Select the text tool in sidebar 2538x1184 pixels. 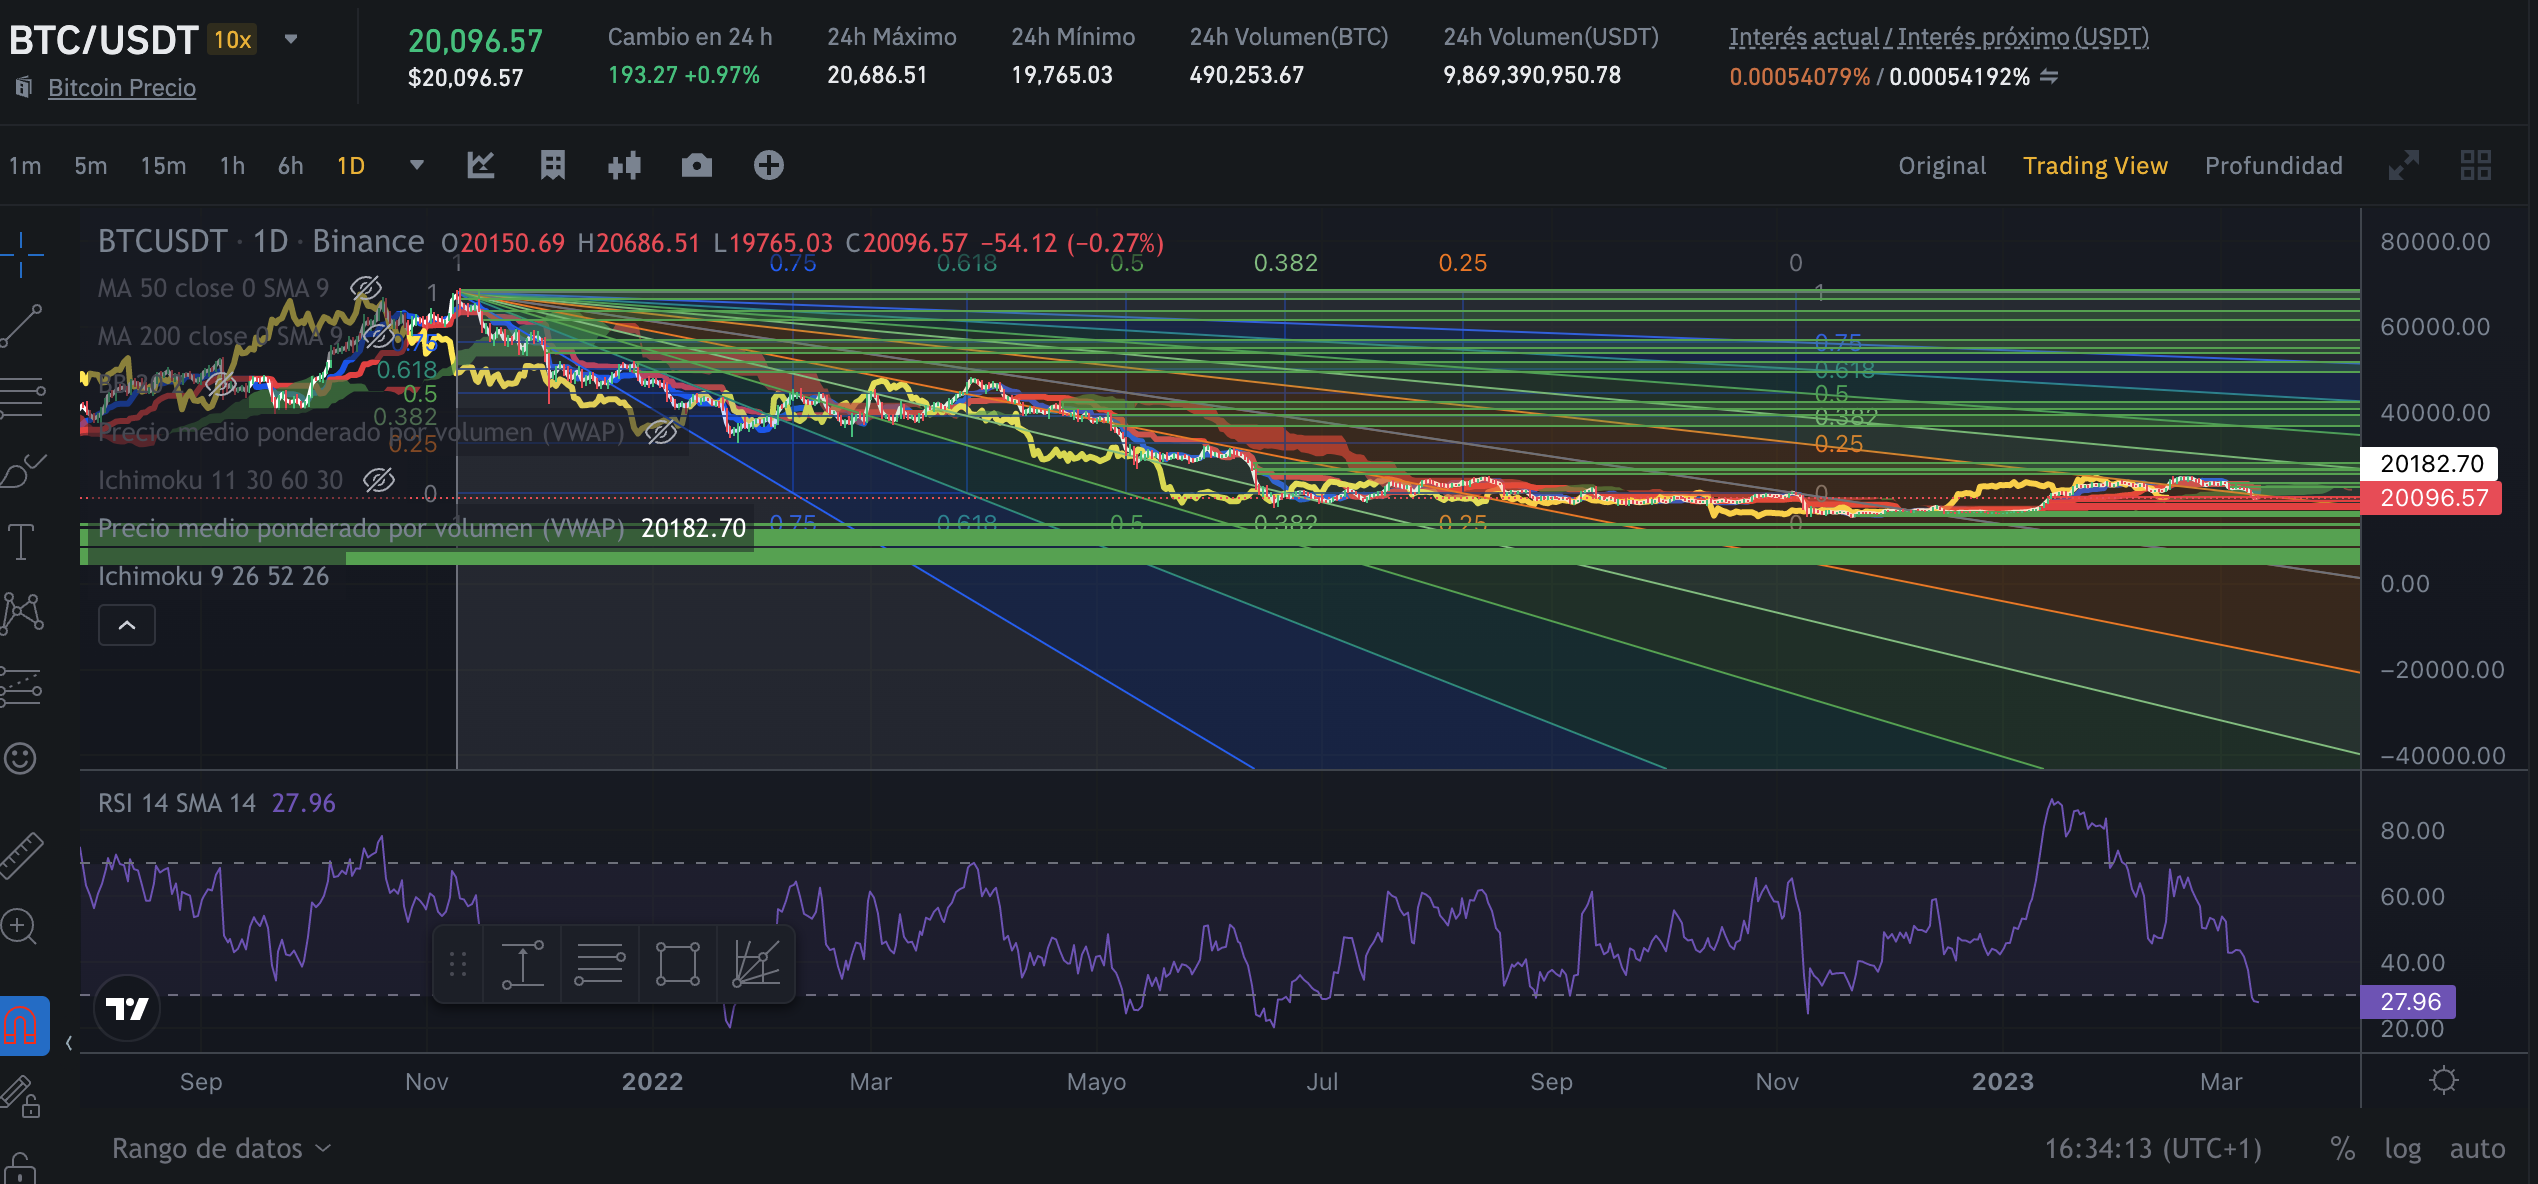tap(21, 541)
